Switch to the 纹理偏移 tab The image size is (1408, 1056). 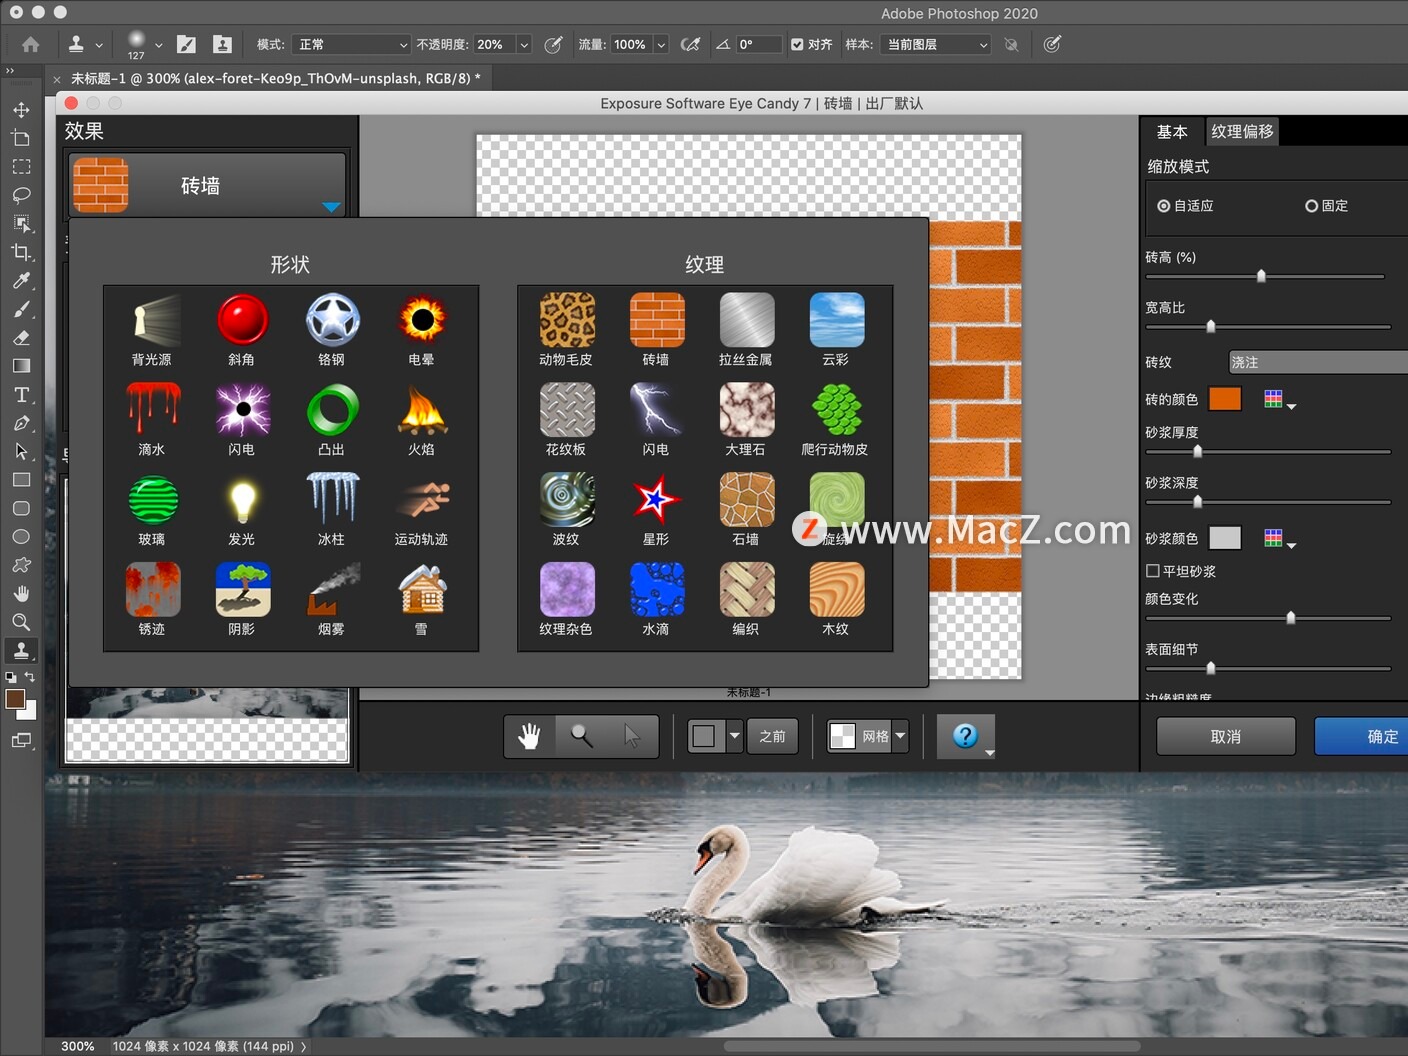pos(1242,131)
